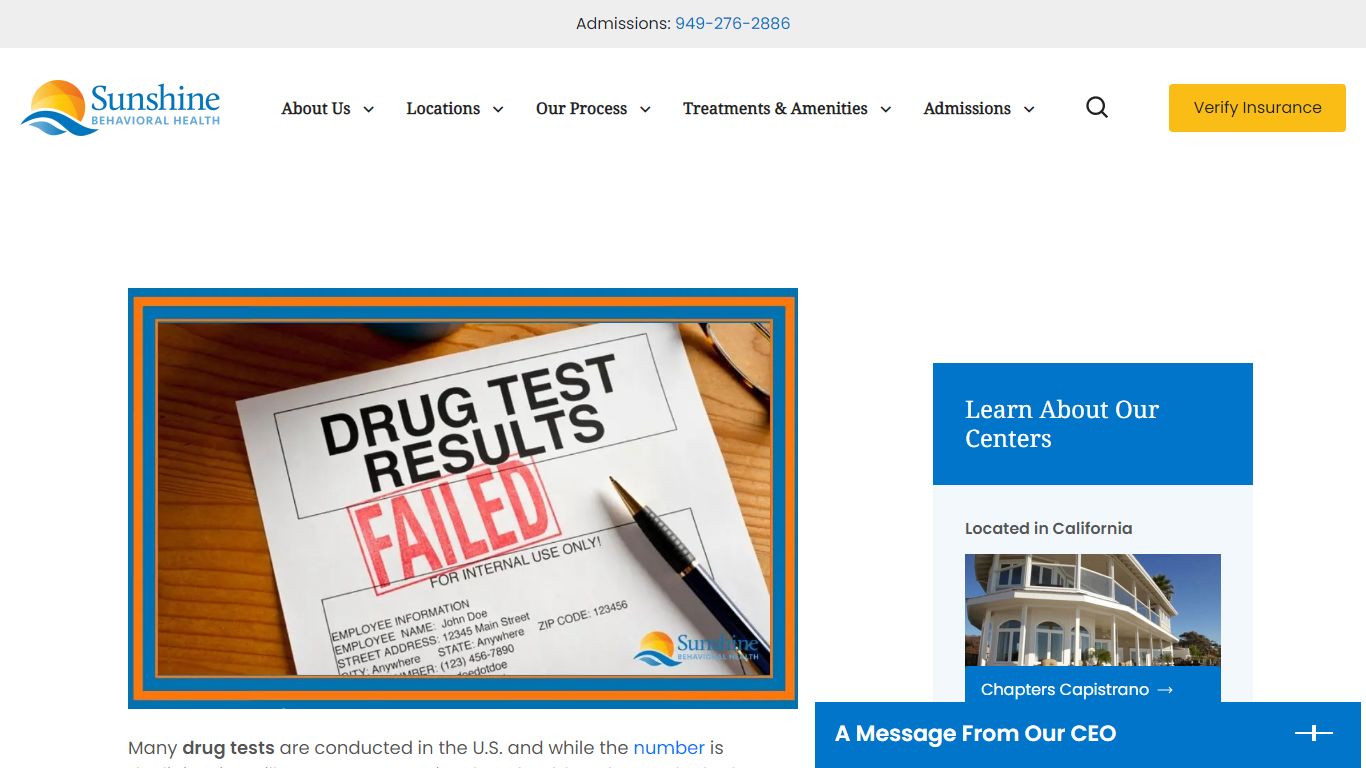Click the Learn About Our Centers heading

1061,424
